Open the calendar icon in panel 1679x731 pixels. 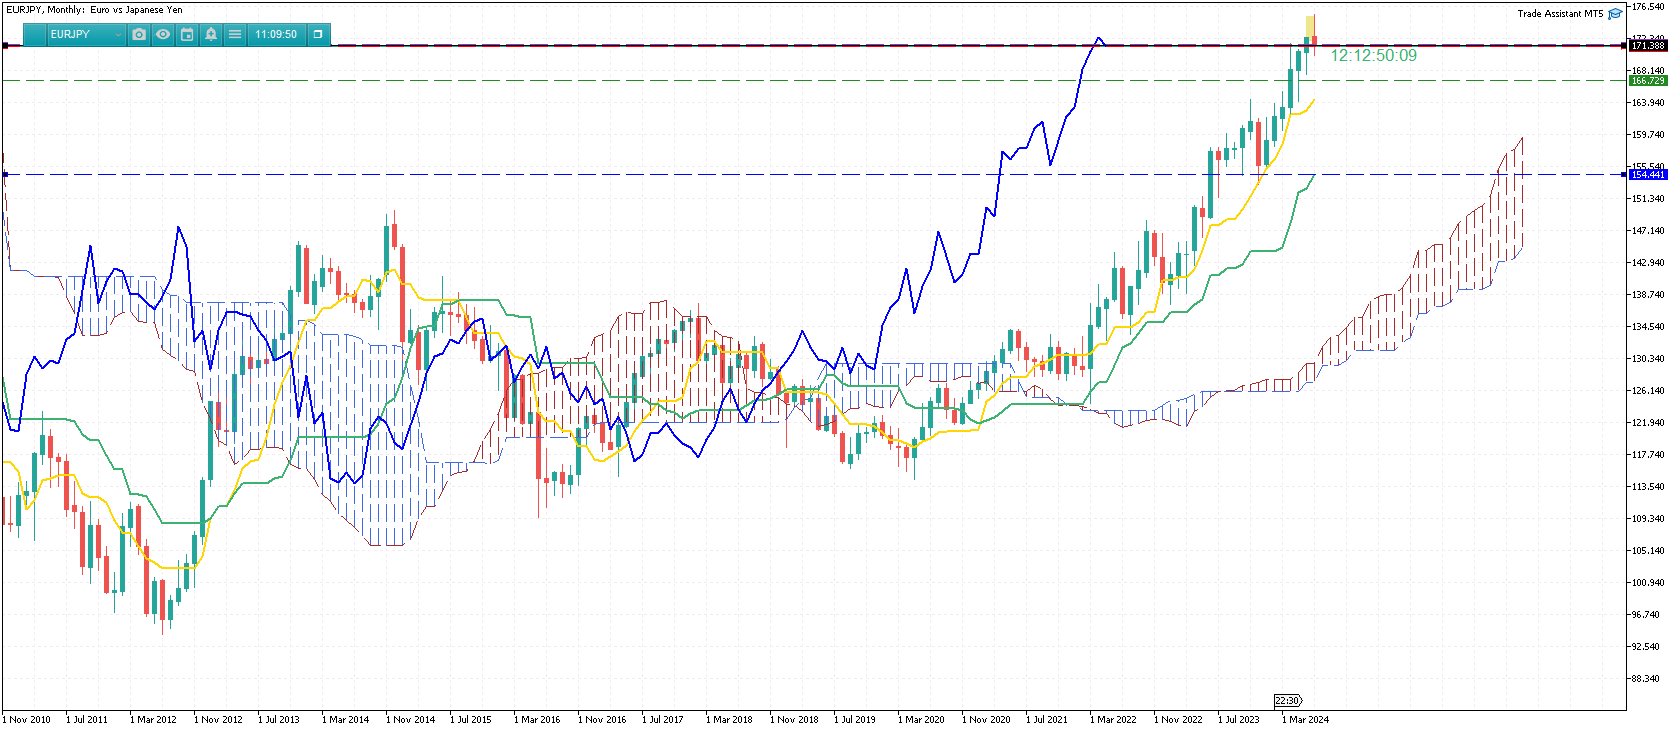coord(187,34)
